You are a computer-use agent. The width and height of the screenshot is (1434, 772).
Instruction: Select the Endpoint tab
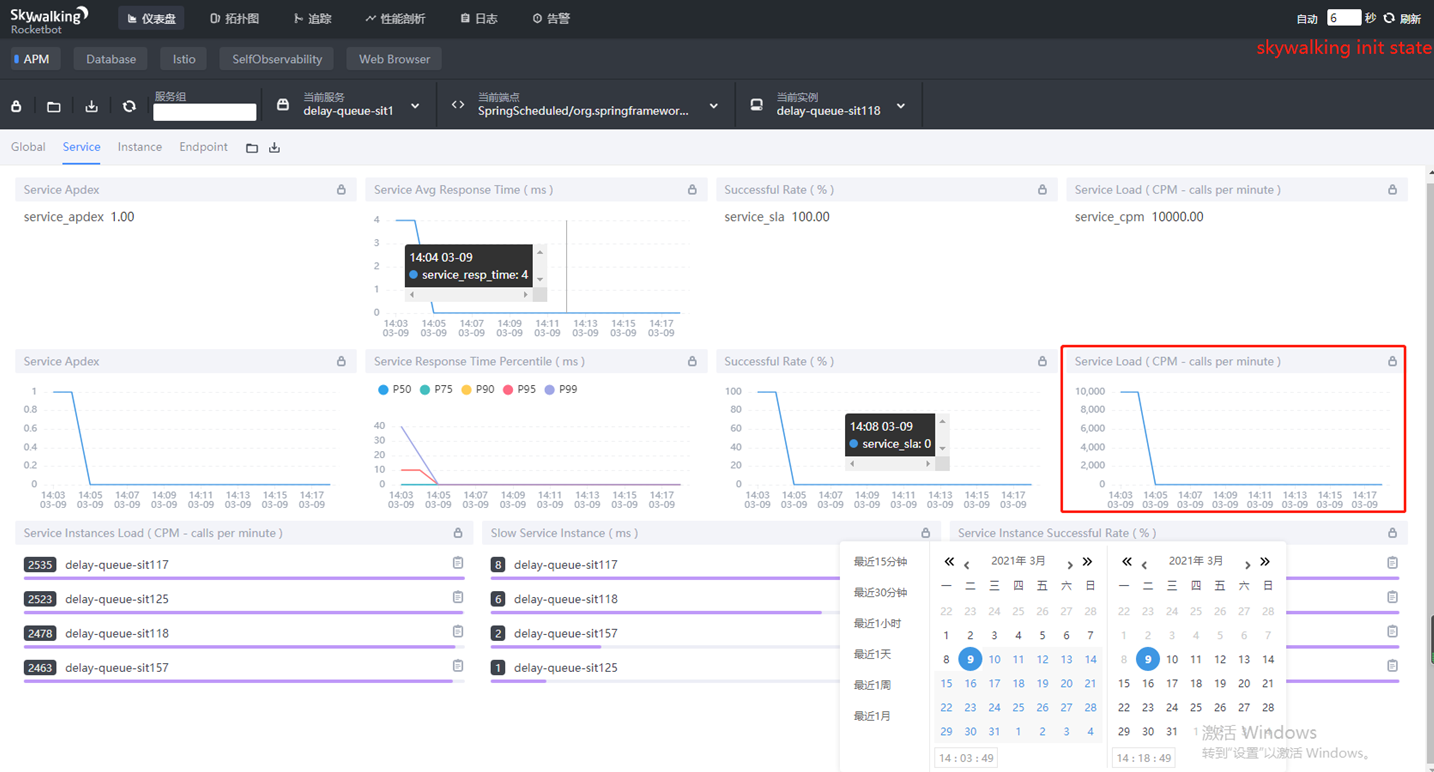(204, 147)
